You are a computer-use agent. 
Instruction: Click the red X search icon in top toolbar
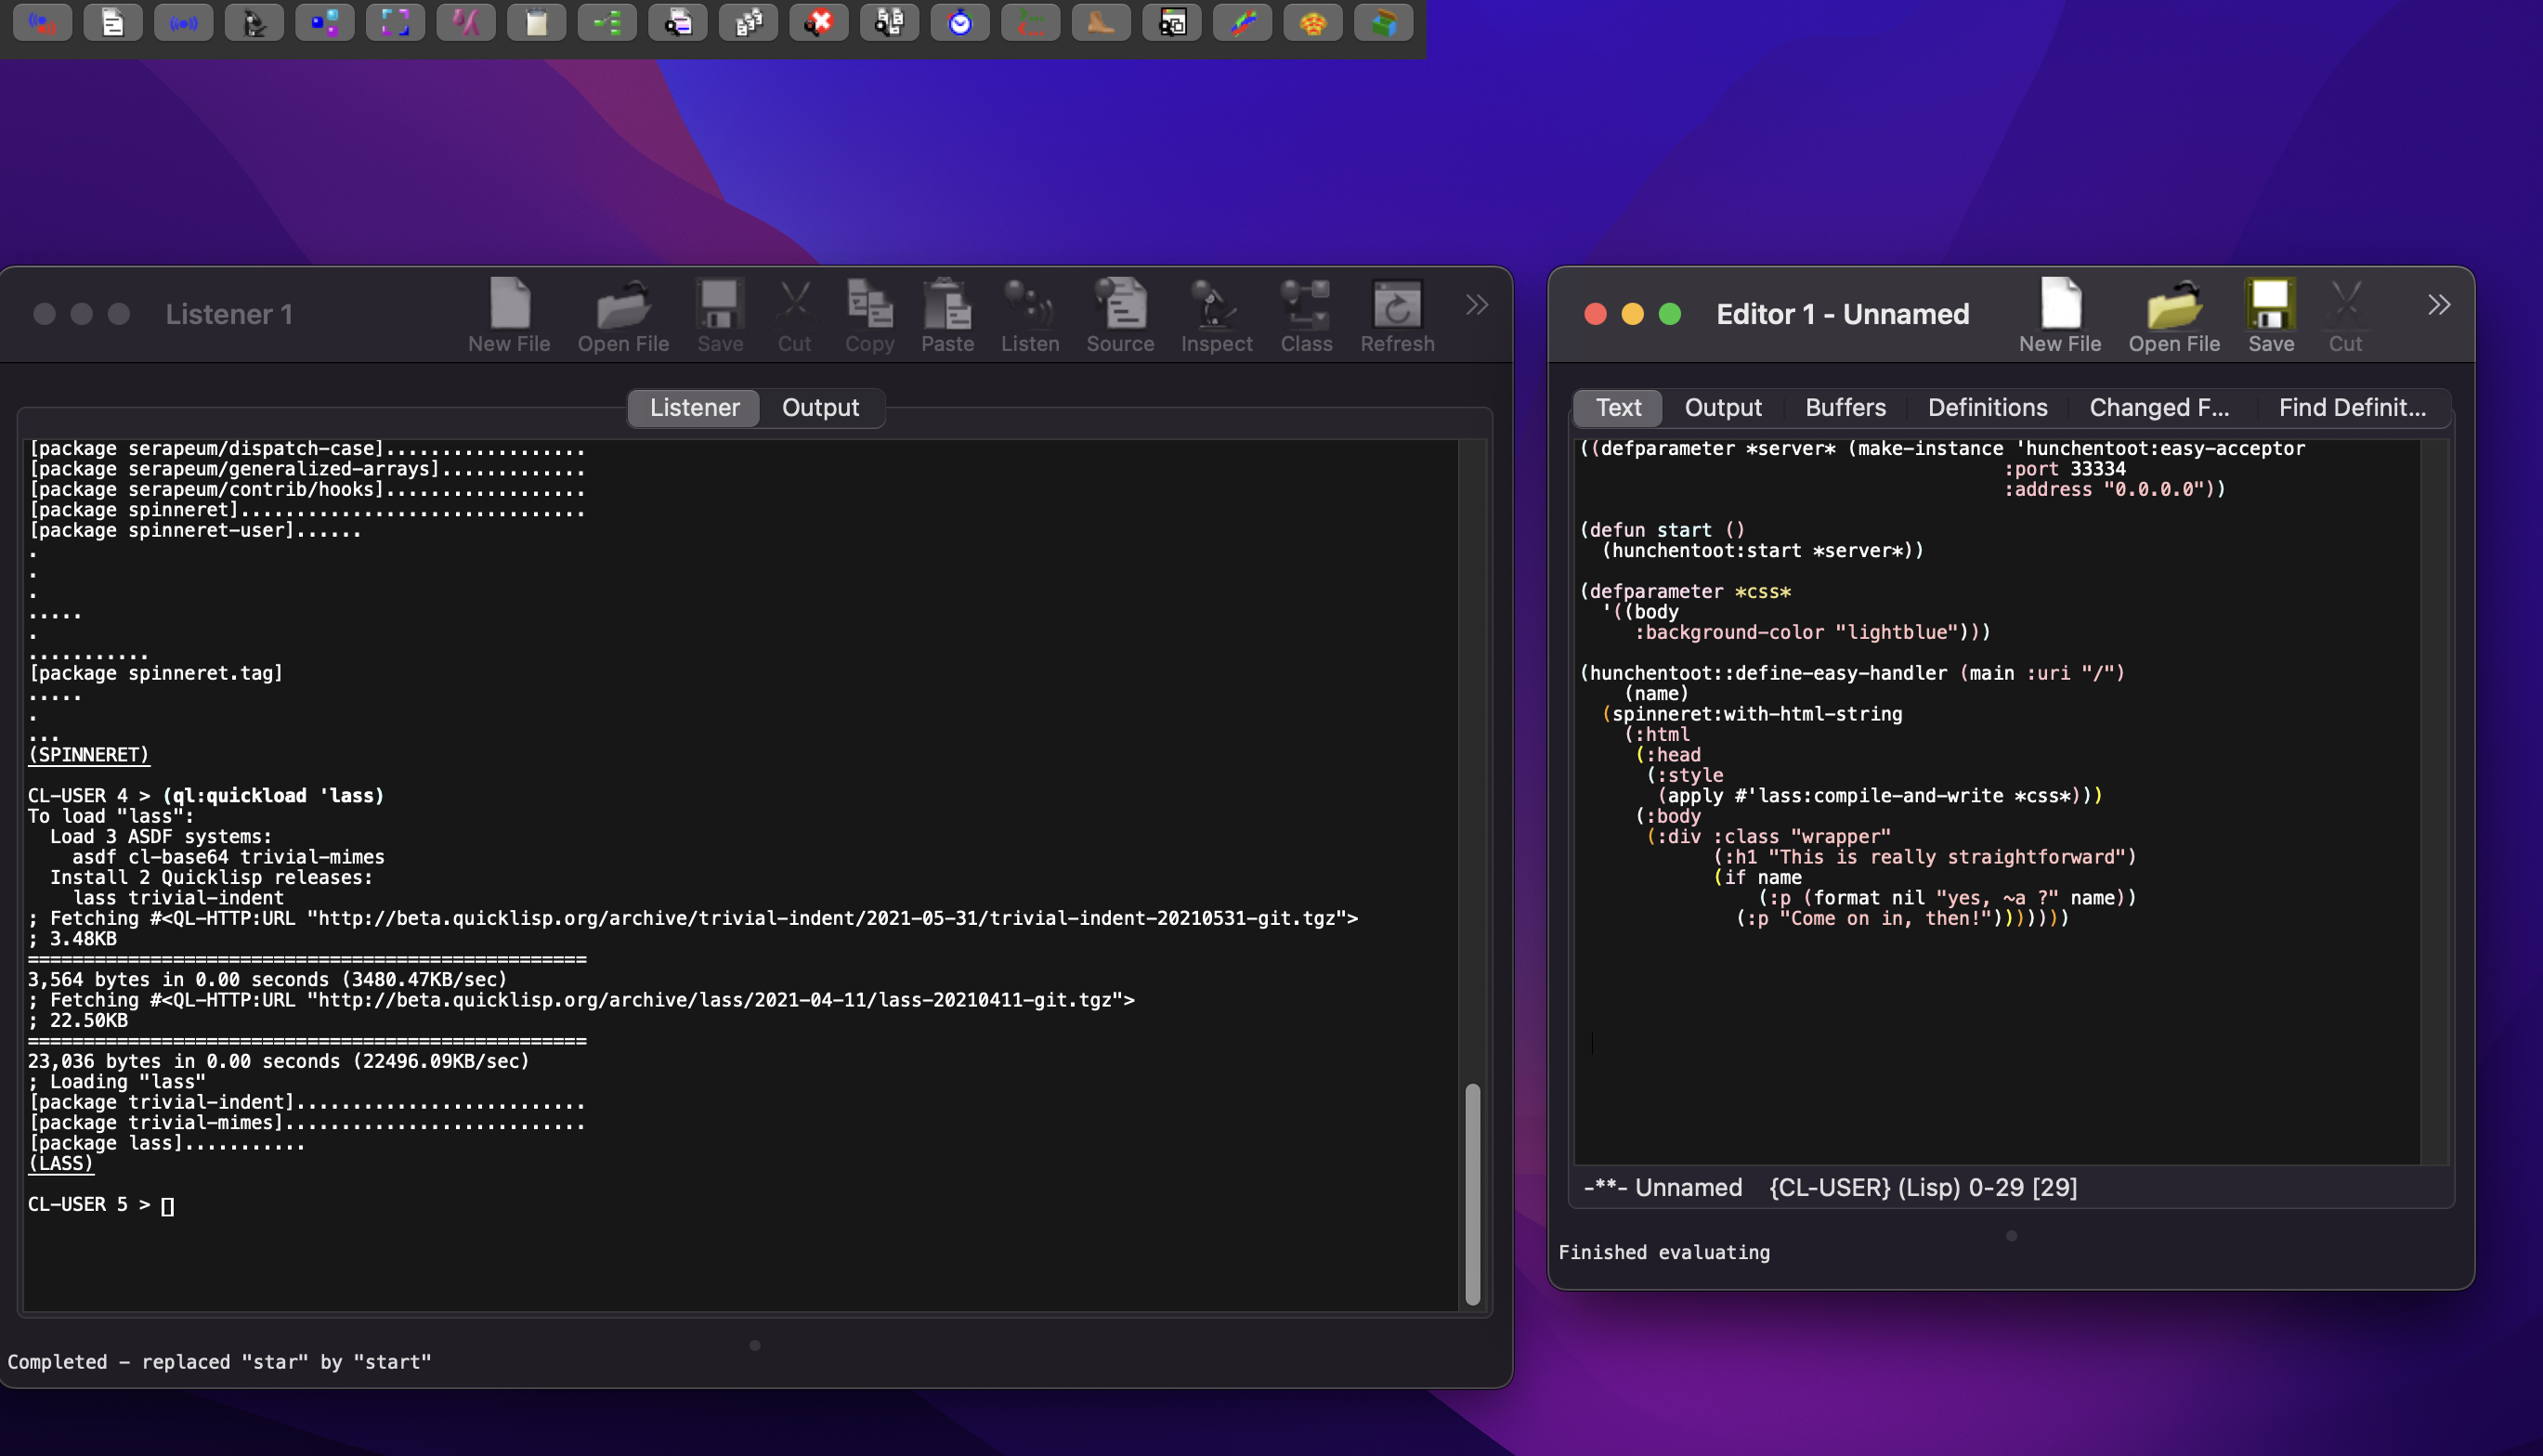pos(819,22)
